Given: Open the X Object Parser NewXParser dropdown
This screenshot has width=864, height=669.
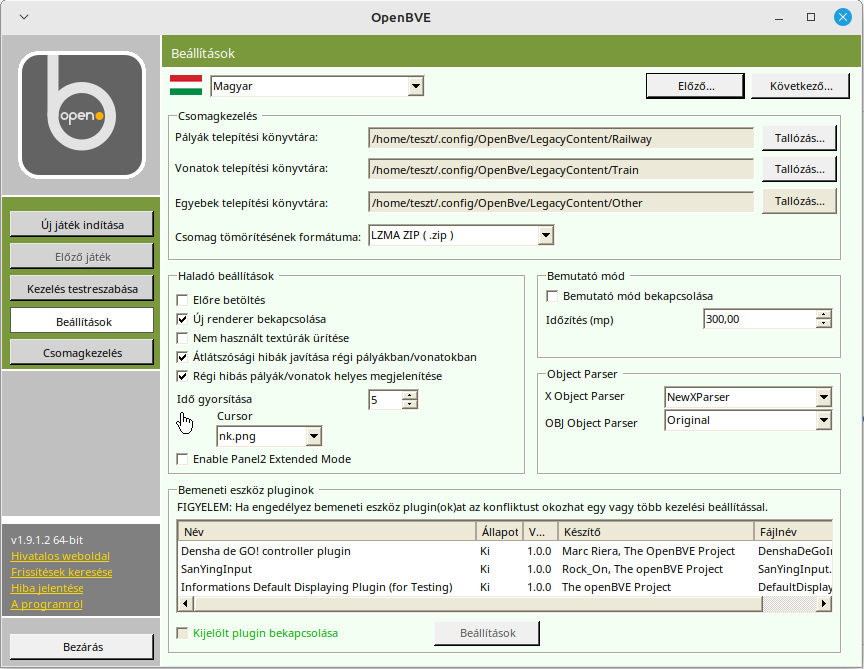Looking at the screenshot, I should point(824,397).
